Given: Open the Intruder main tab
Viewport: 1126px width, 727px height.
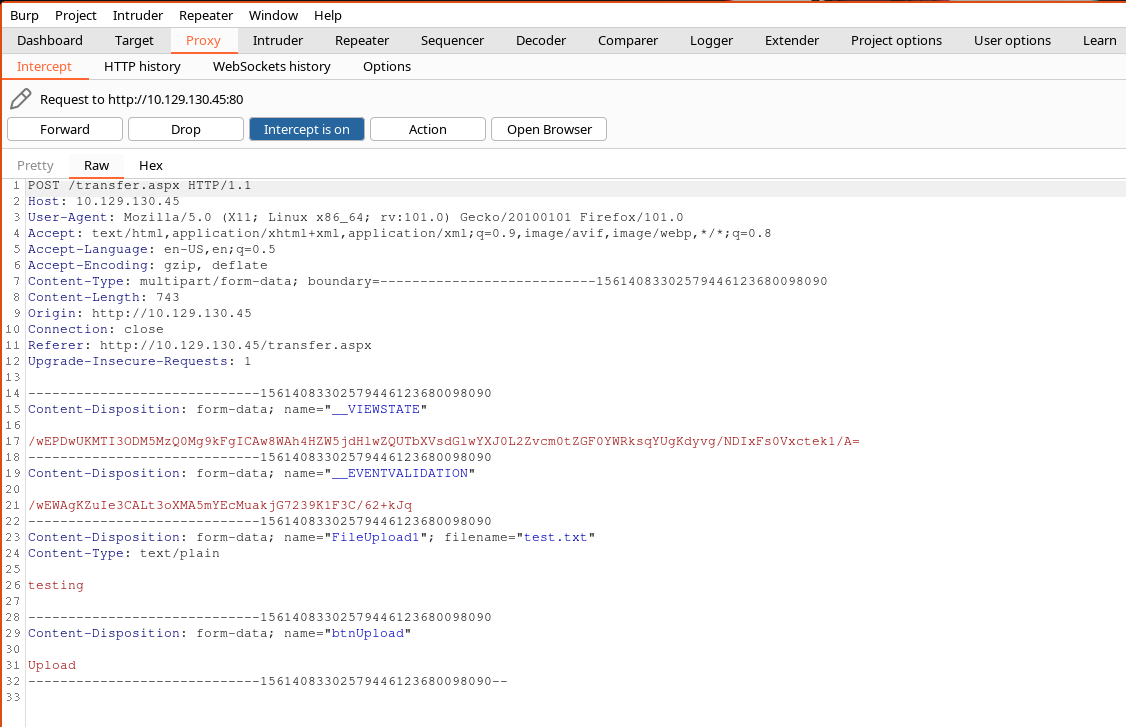Looking at the screenshot, I should click(278, 40).
